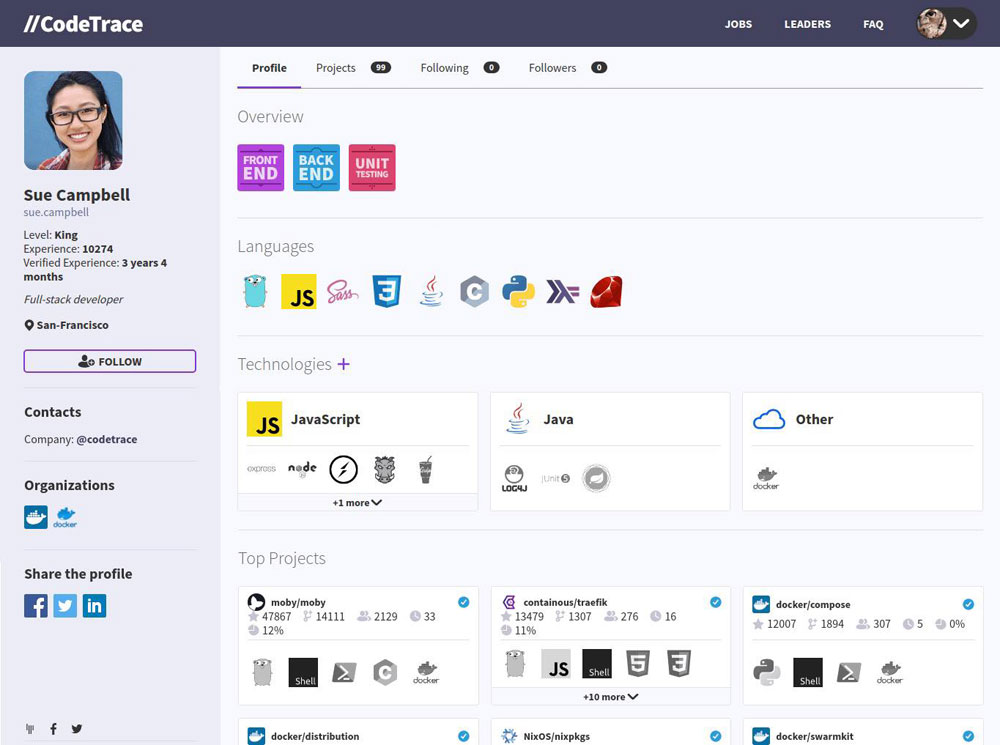Click the Haskell language icon
Viewport: 1000px width, 745px height.
(x=562, y=292)
